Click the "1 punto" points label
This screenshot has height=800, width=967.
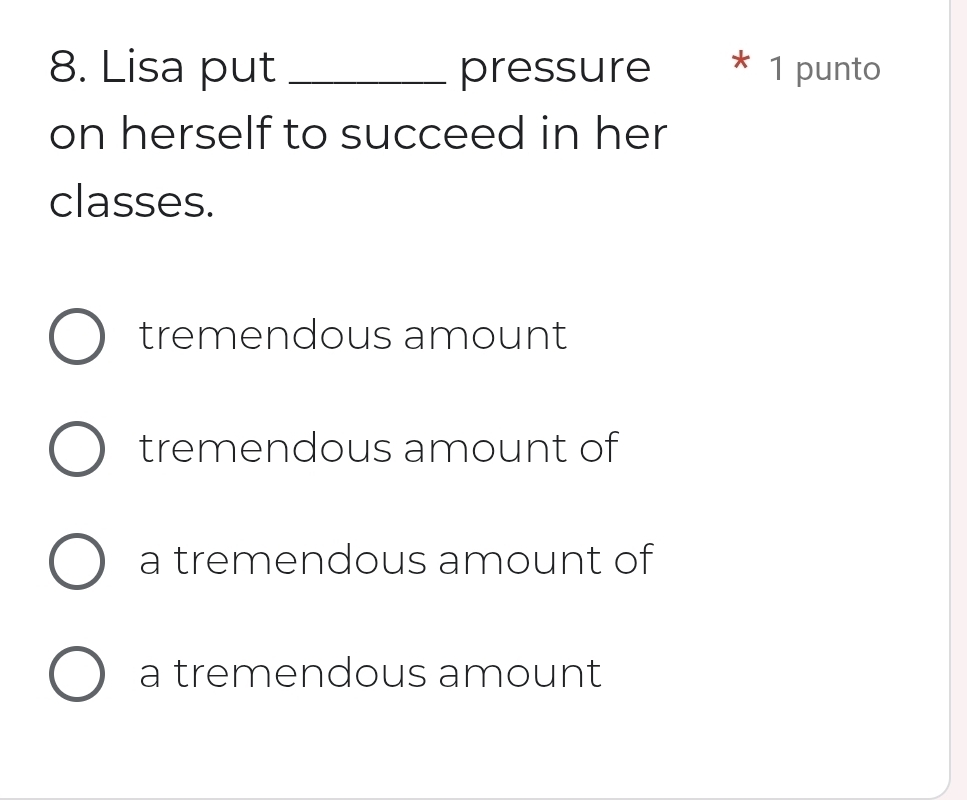tap(826, 69)
